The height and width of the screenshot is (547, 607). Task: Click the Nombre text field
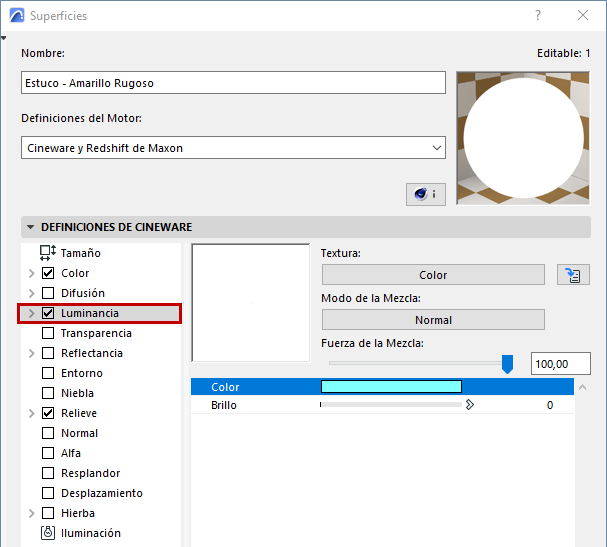[233, 83]
